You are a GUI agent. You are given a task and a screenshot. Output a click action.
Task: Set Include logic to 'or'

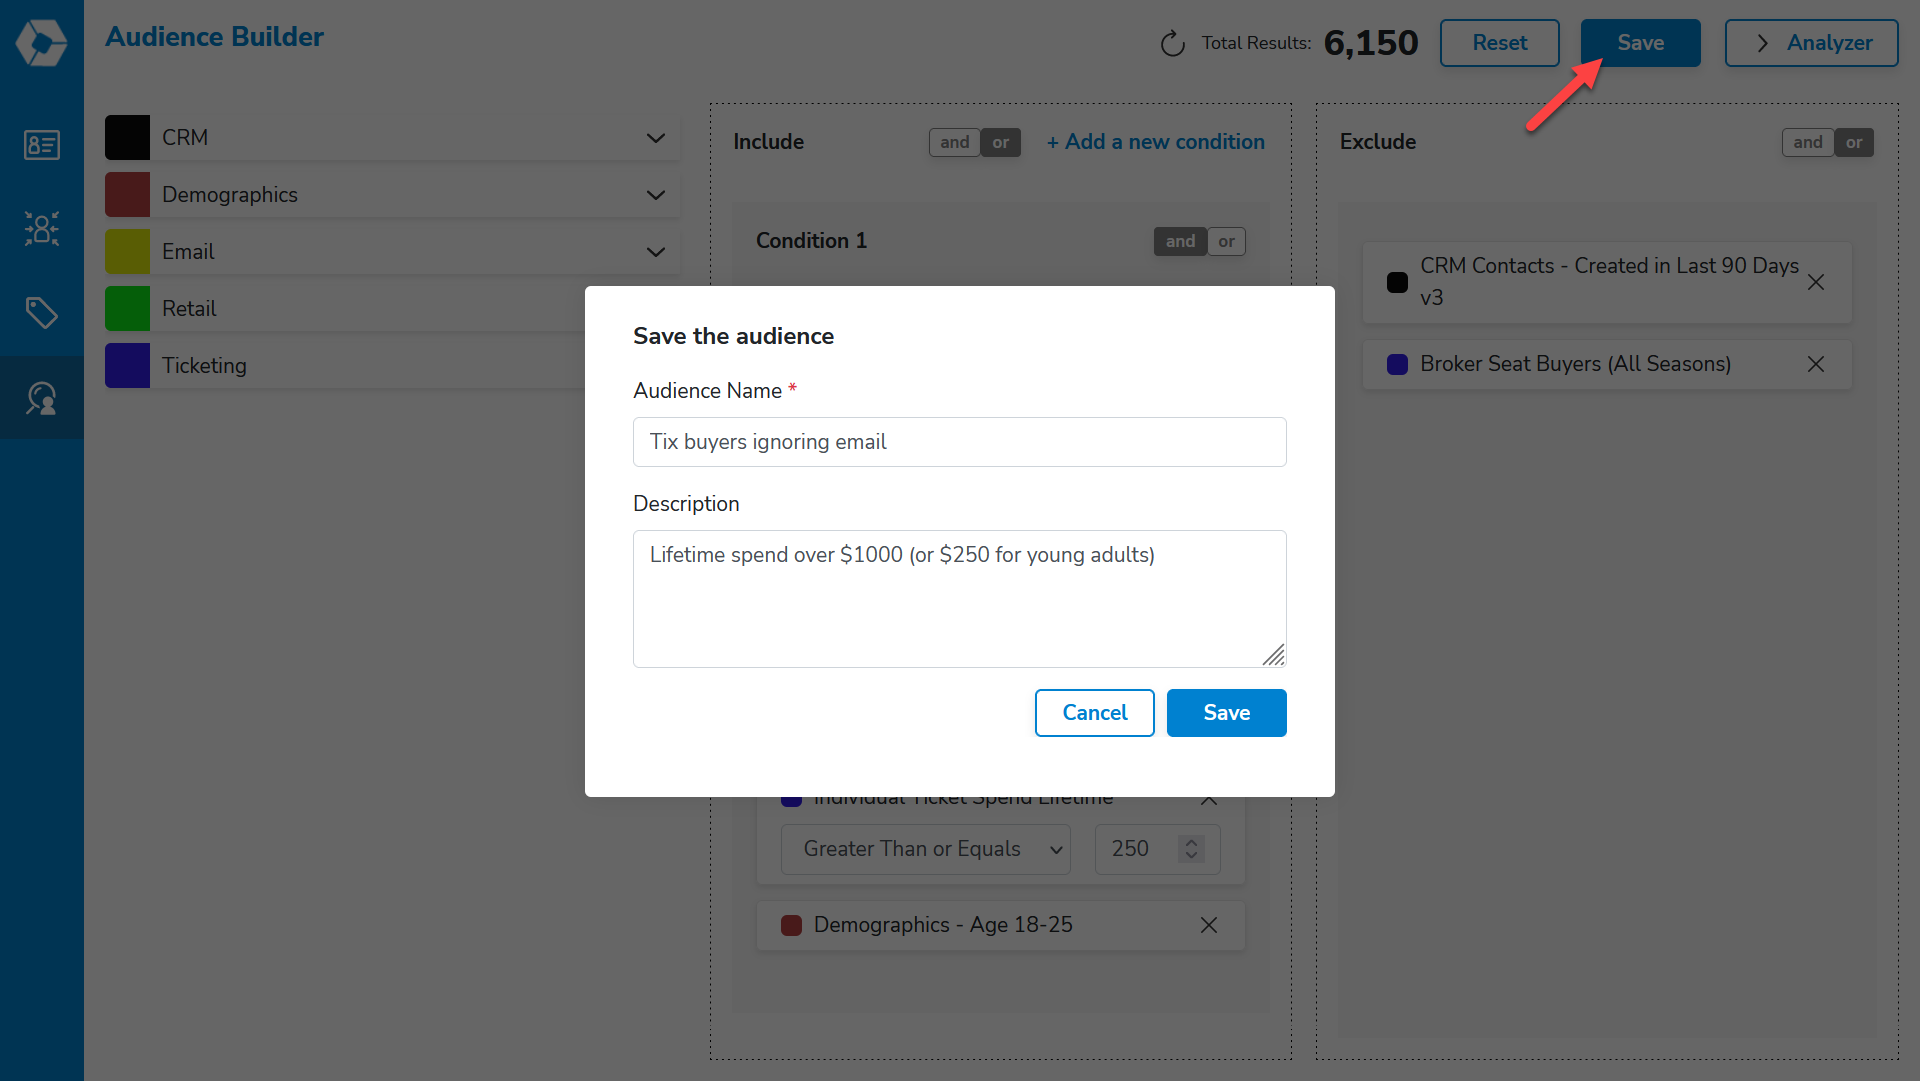[x=1001, y=142]
